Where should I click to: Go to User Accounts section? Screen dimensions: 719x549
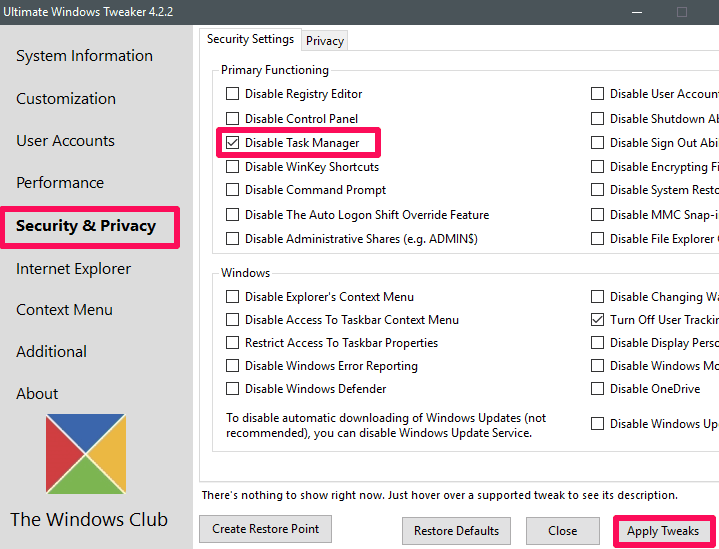click(65, 141)
